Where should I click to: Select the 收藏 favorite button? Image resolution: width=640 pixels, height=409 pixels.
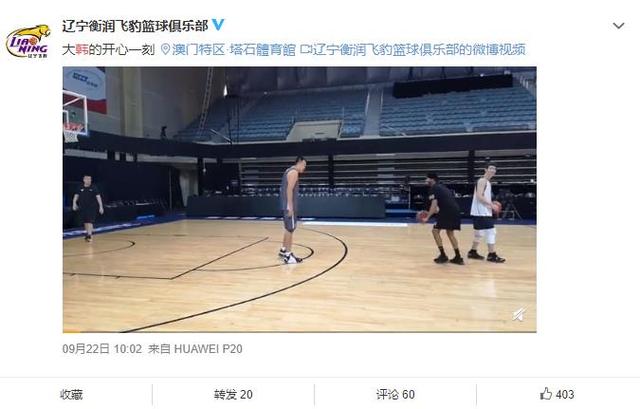pos(71,395)
